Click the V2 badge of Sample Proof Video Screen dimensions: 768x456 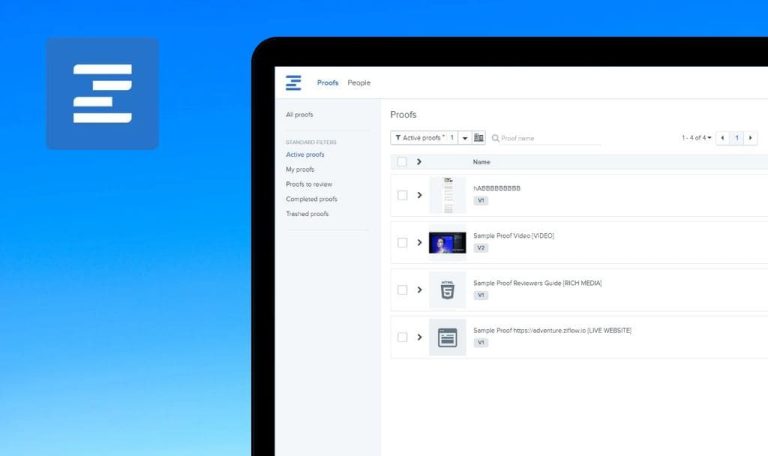tap(480, 248)
